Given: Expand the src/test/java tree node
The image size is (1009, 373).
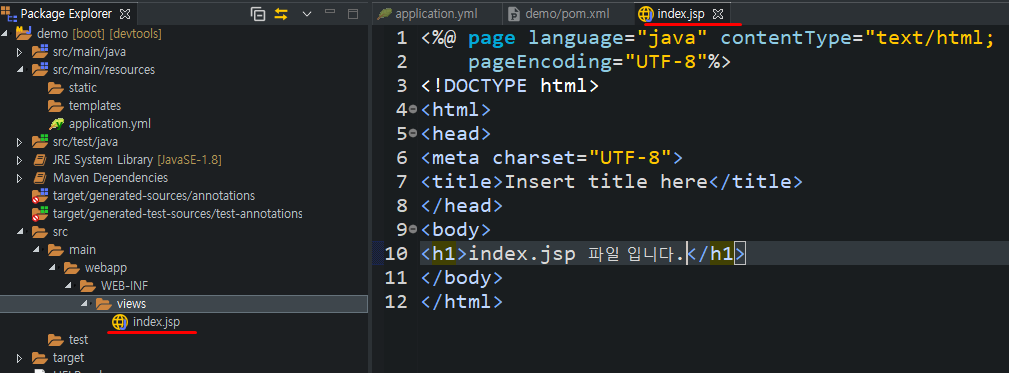Looking at the screenshot, I should point(19,141).
